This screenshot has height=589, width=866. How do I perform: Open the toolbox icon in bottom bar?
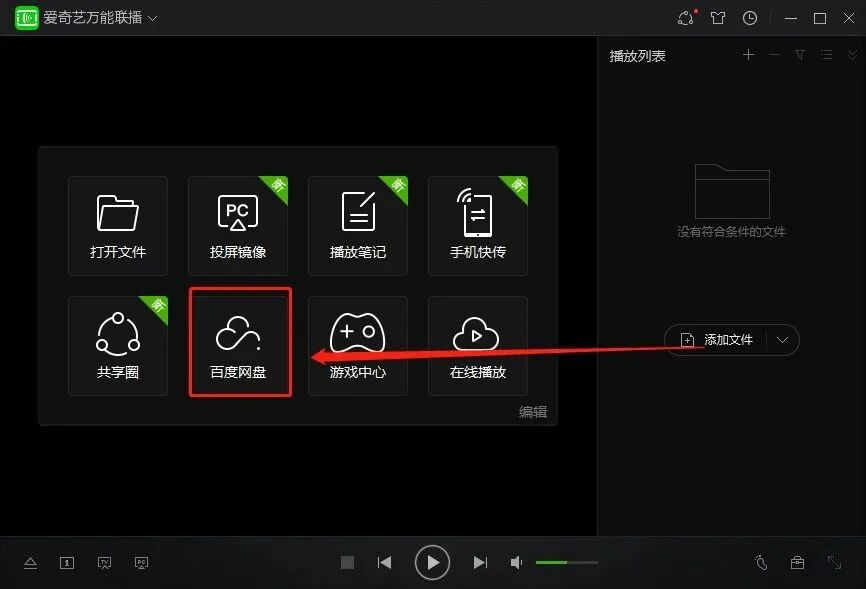pyautogui.click(x=798, y=562)
